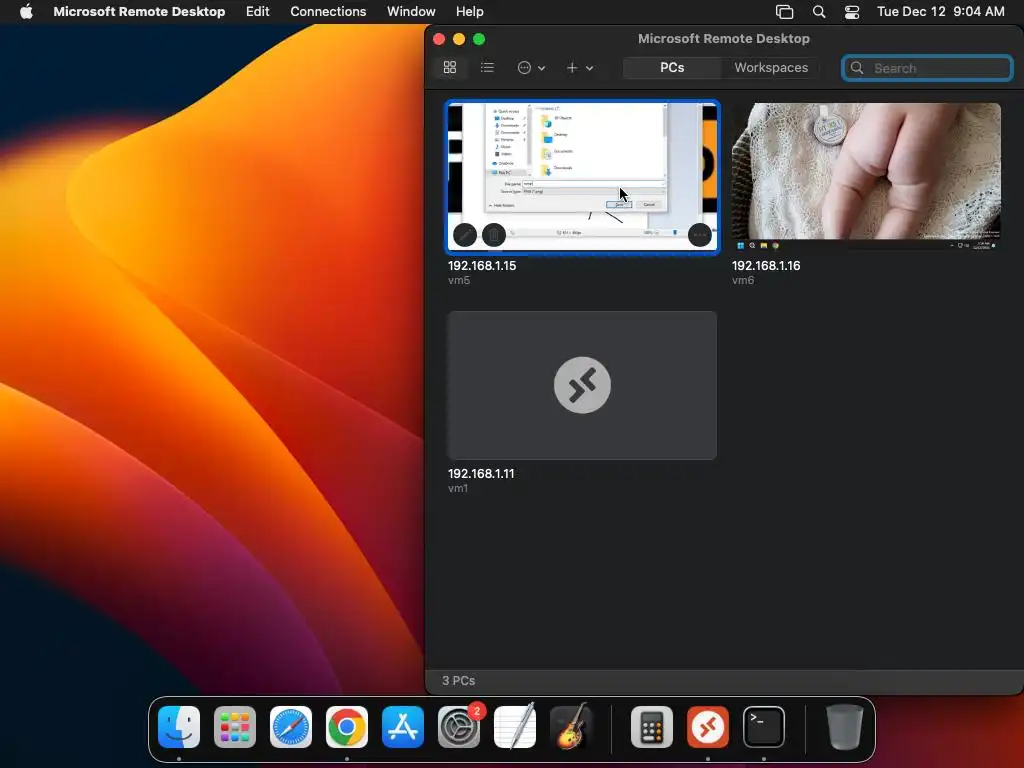Screen dimensions: 1024x768
Task: Delete the 192.168.1.15 PC with trash icon
Action: [x=494, y=235]
